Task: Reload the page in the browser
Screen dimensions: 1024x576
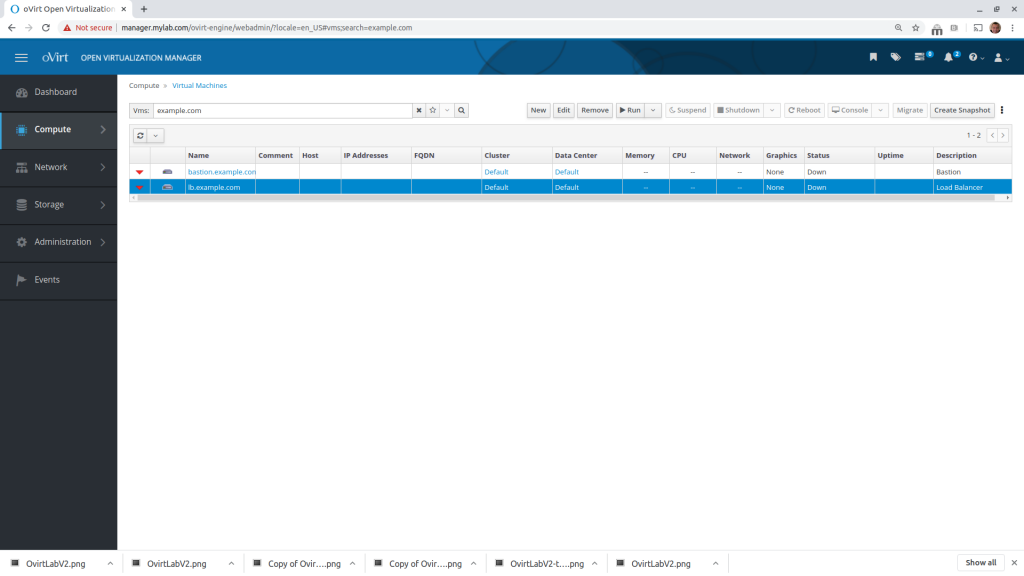Action: [46, 27]
